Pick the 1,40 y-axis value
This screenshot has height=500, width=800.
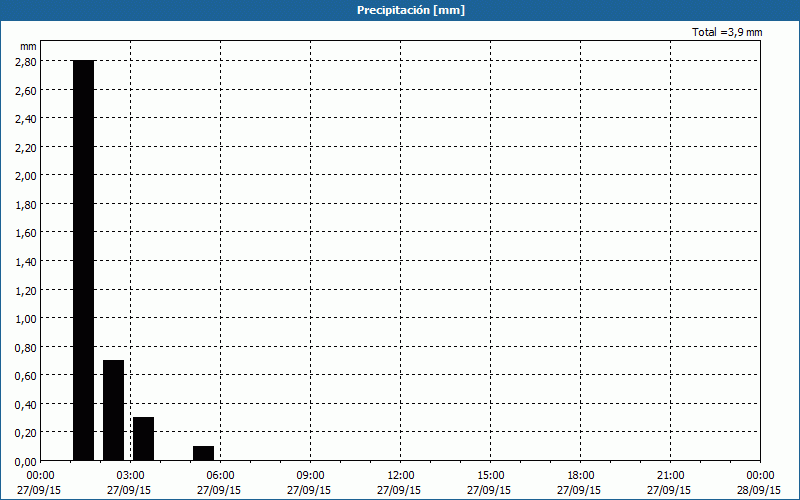[26, 261]
